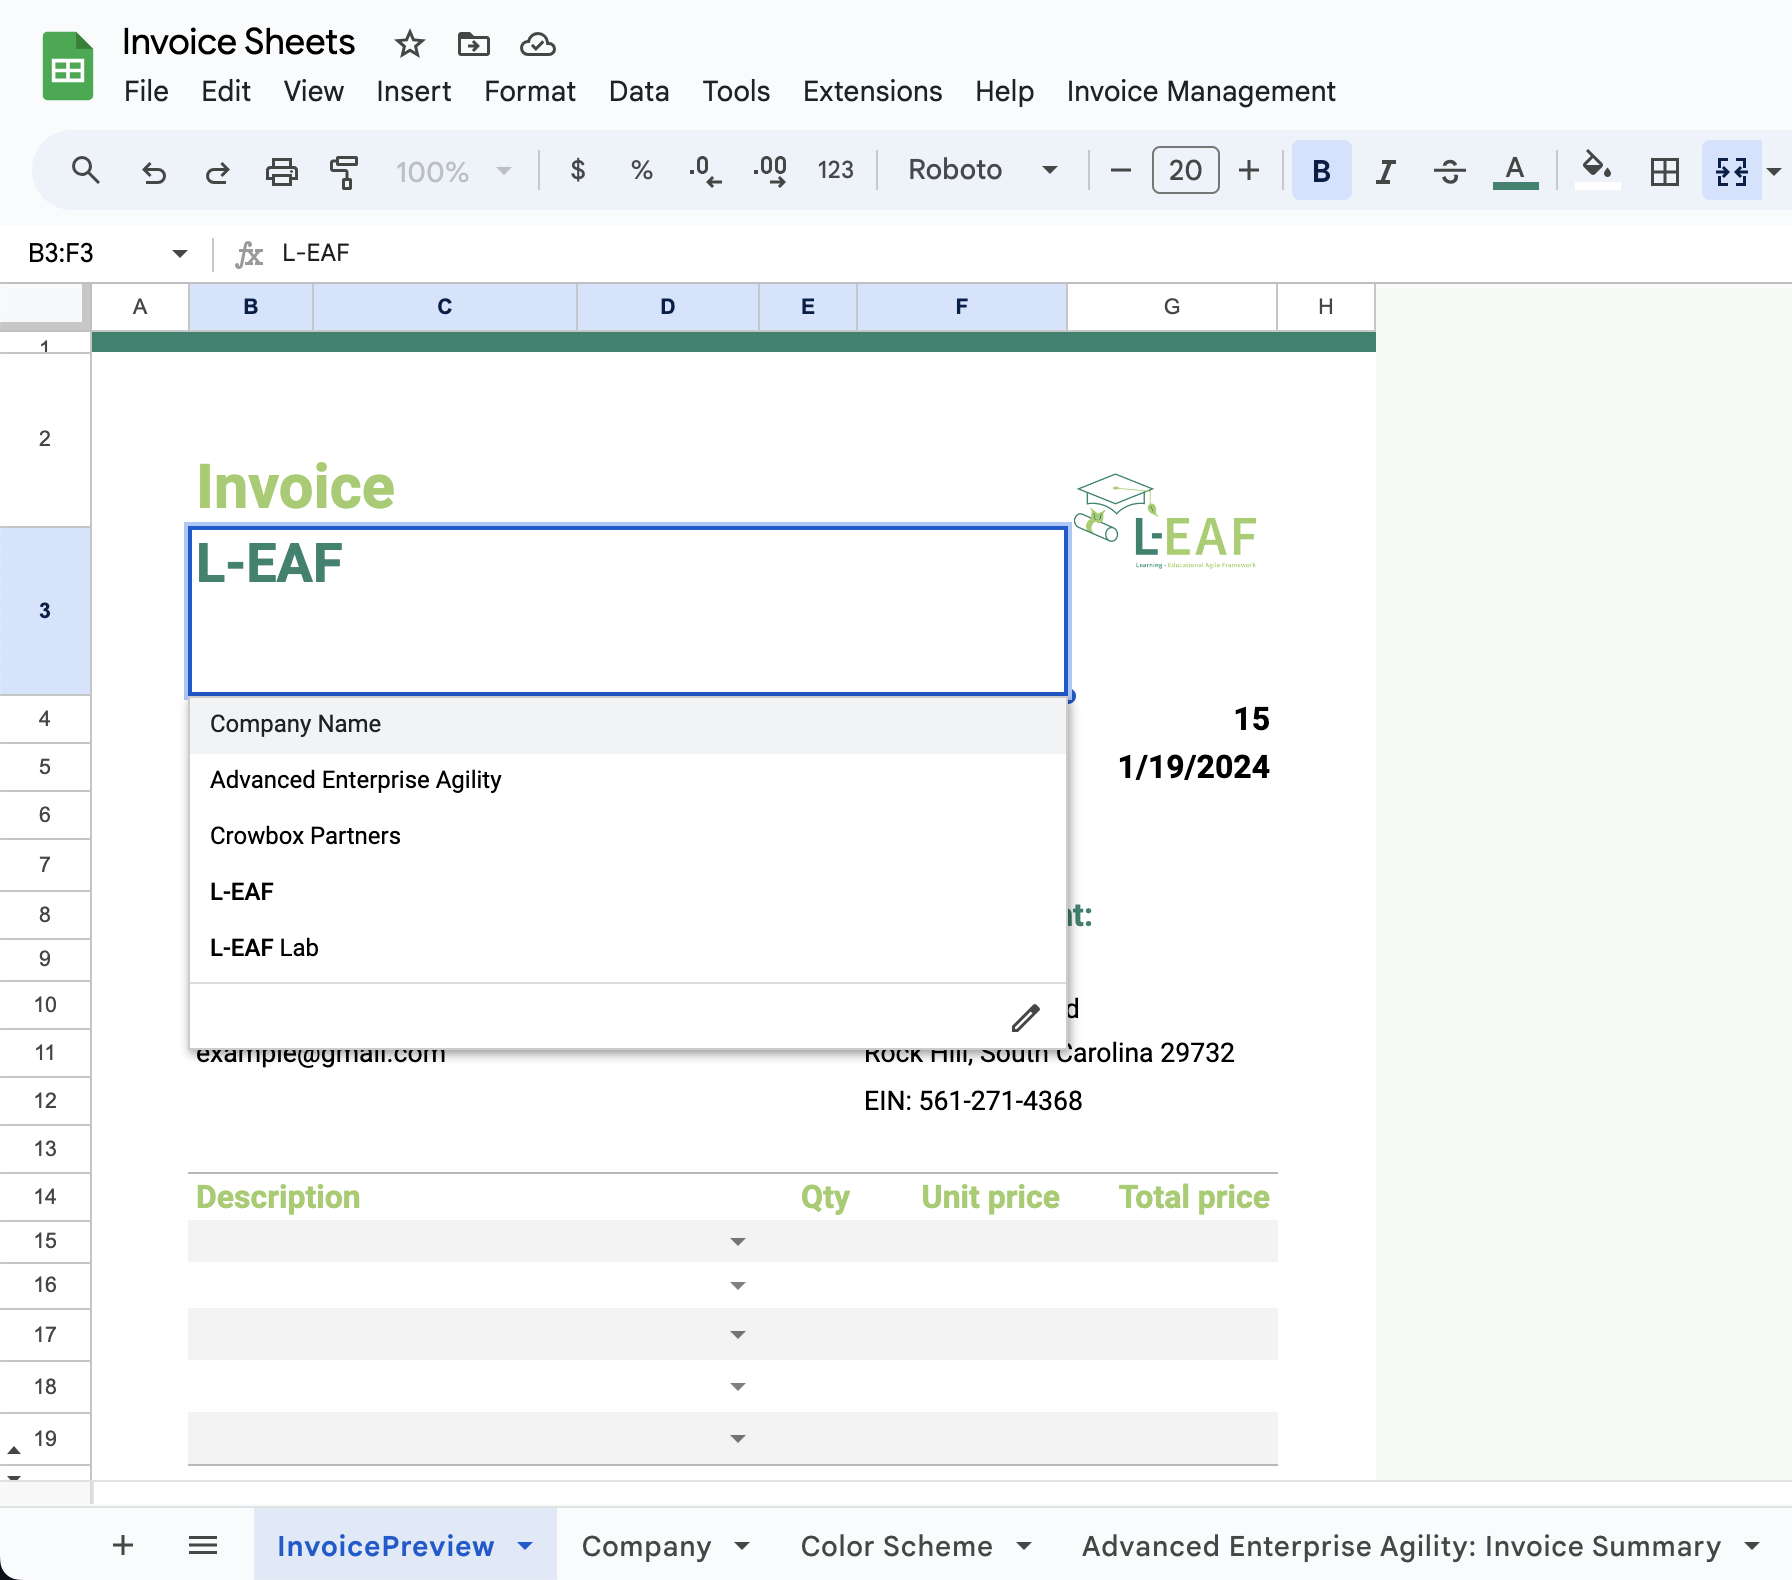Open merge type dropdown arrow
This screenshot has width=1792, height=1580.
pos(1774,172)
